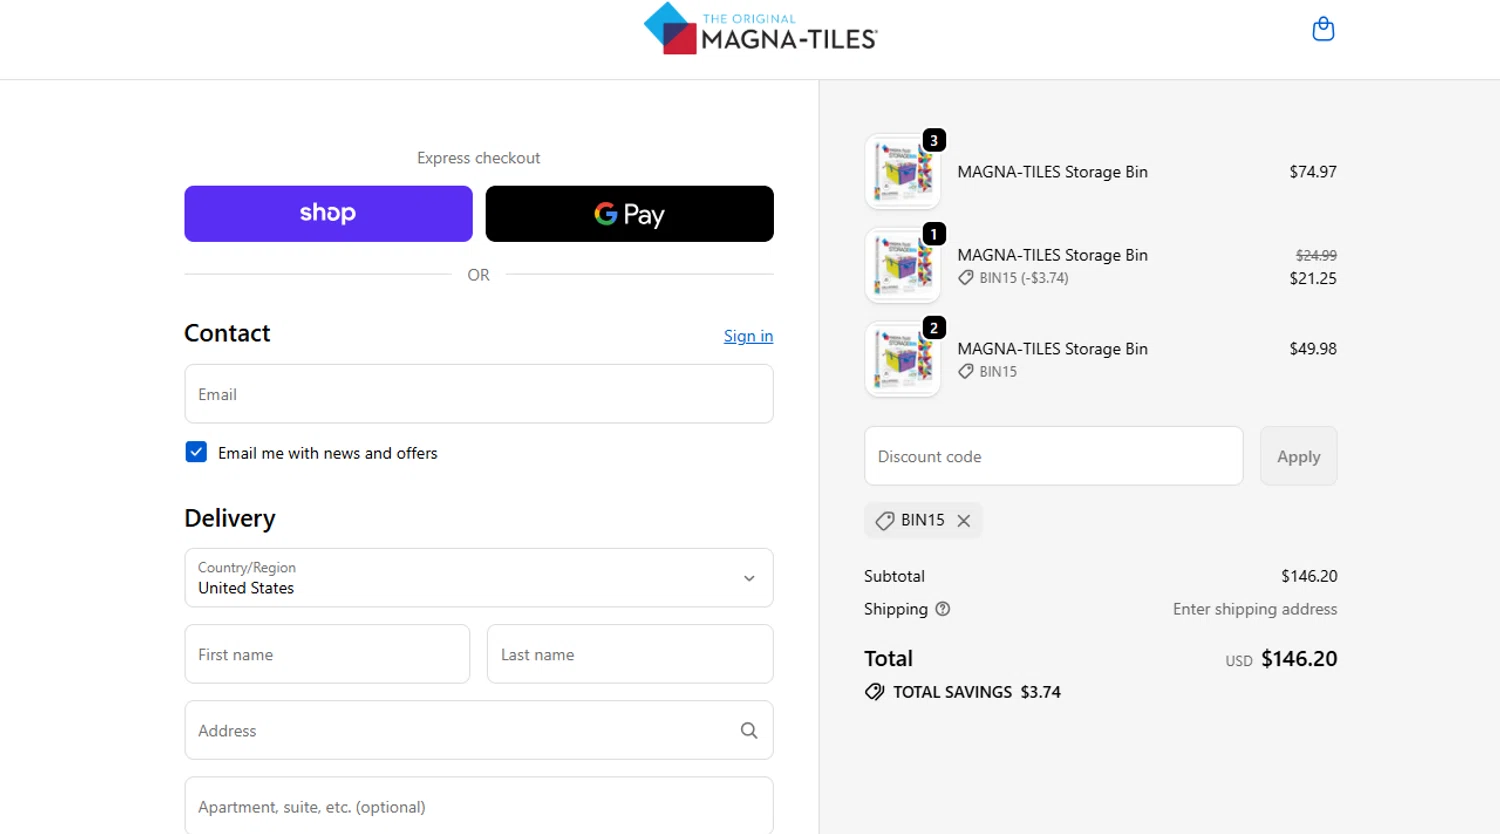Screen dimensions: 1500x834
Task: Open the shopping bag cart icon
Action: (1323, 29)
